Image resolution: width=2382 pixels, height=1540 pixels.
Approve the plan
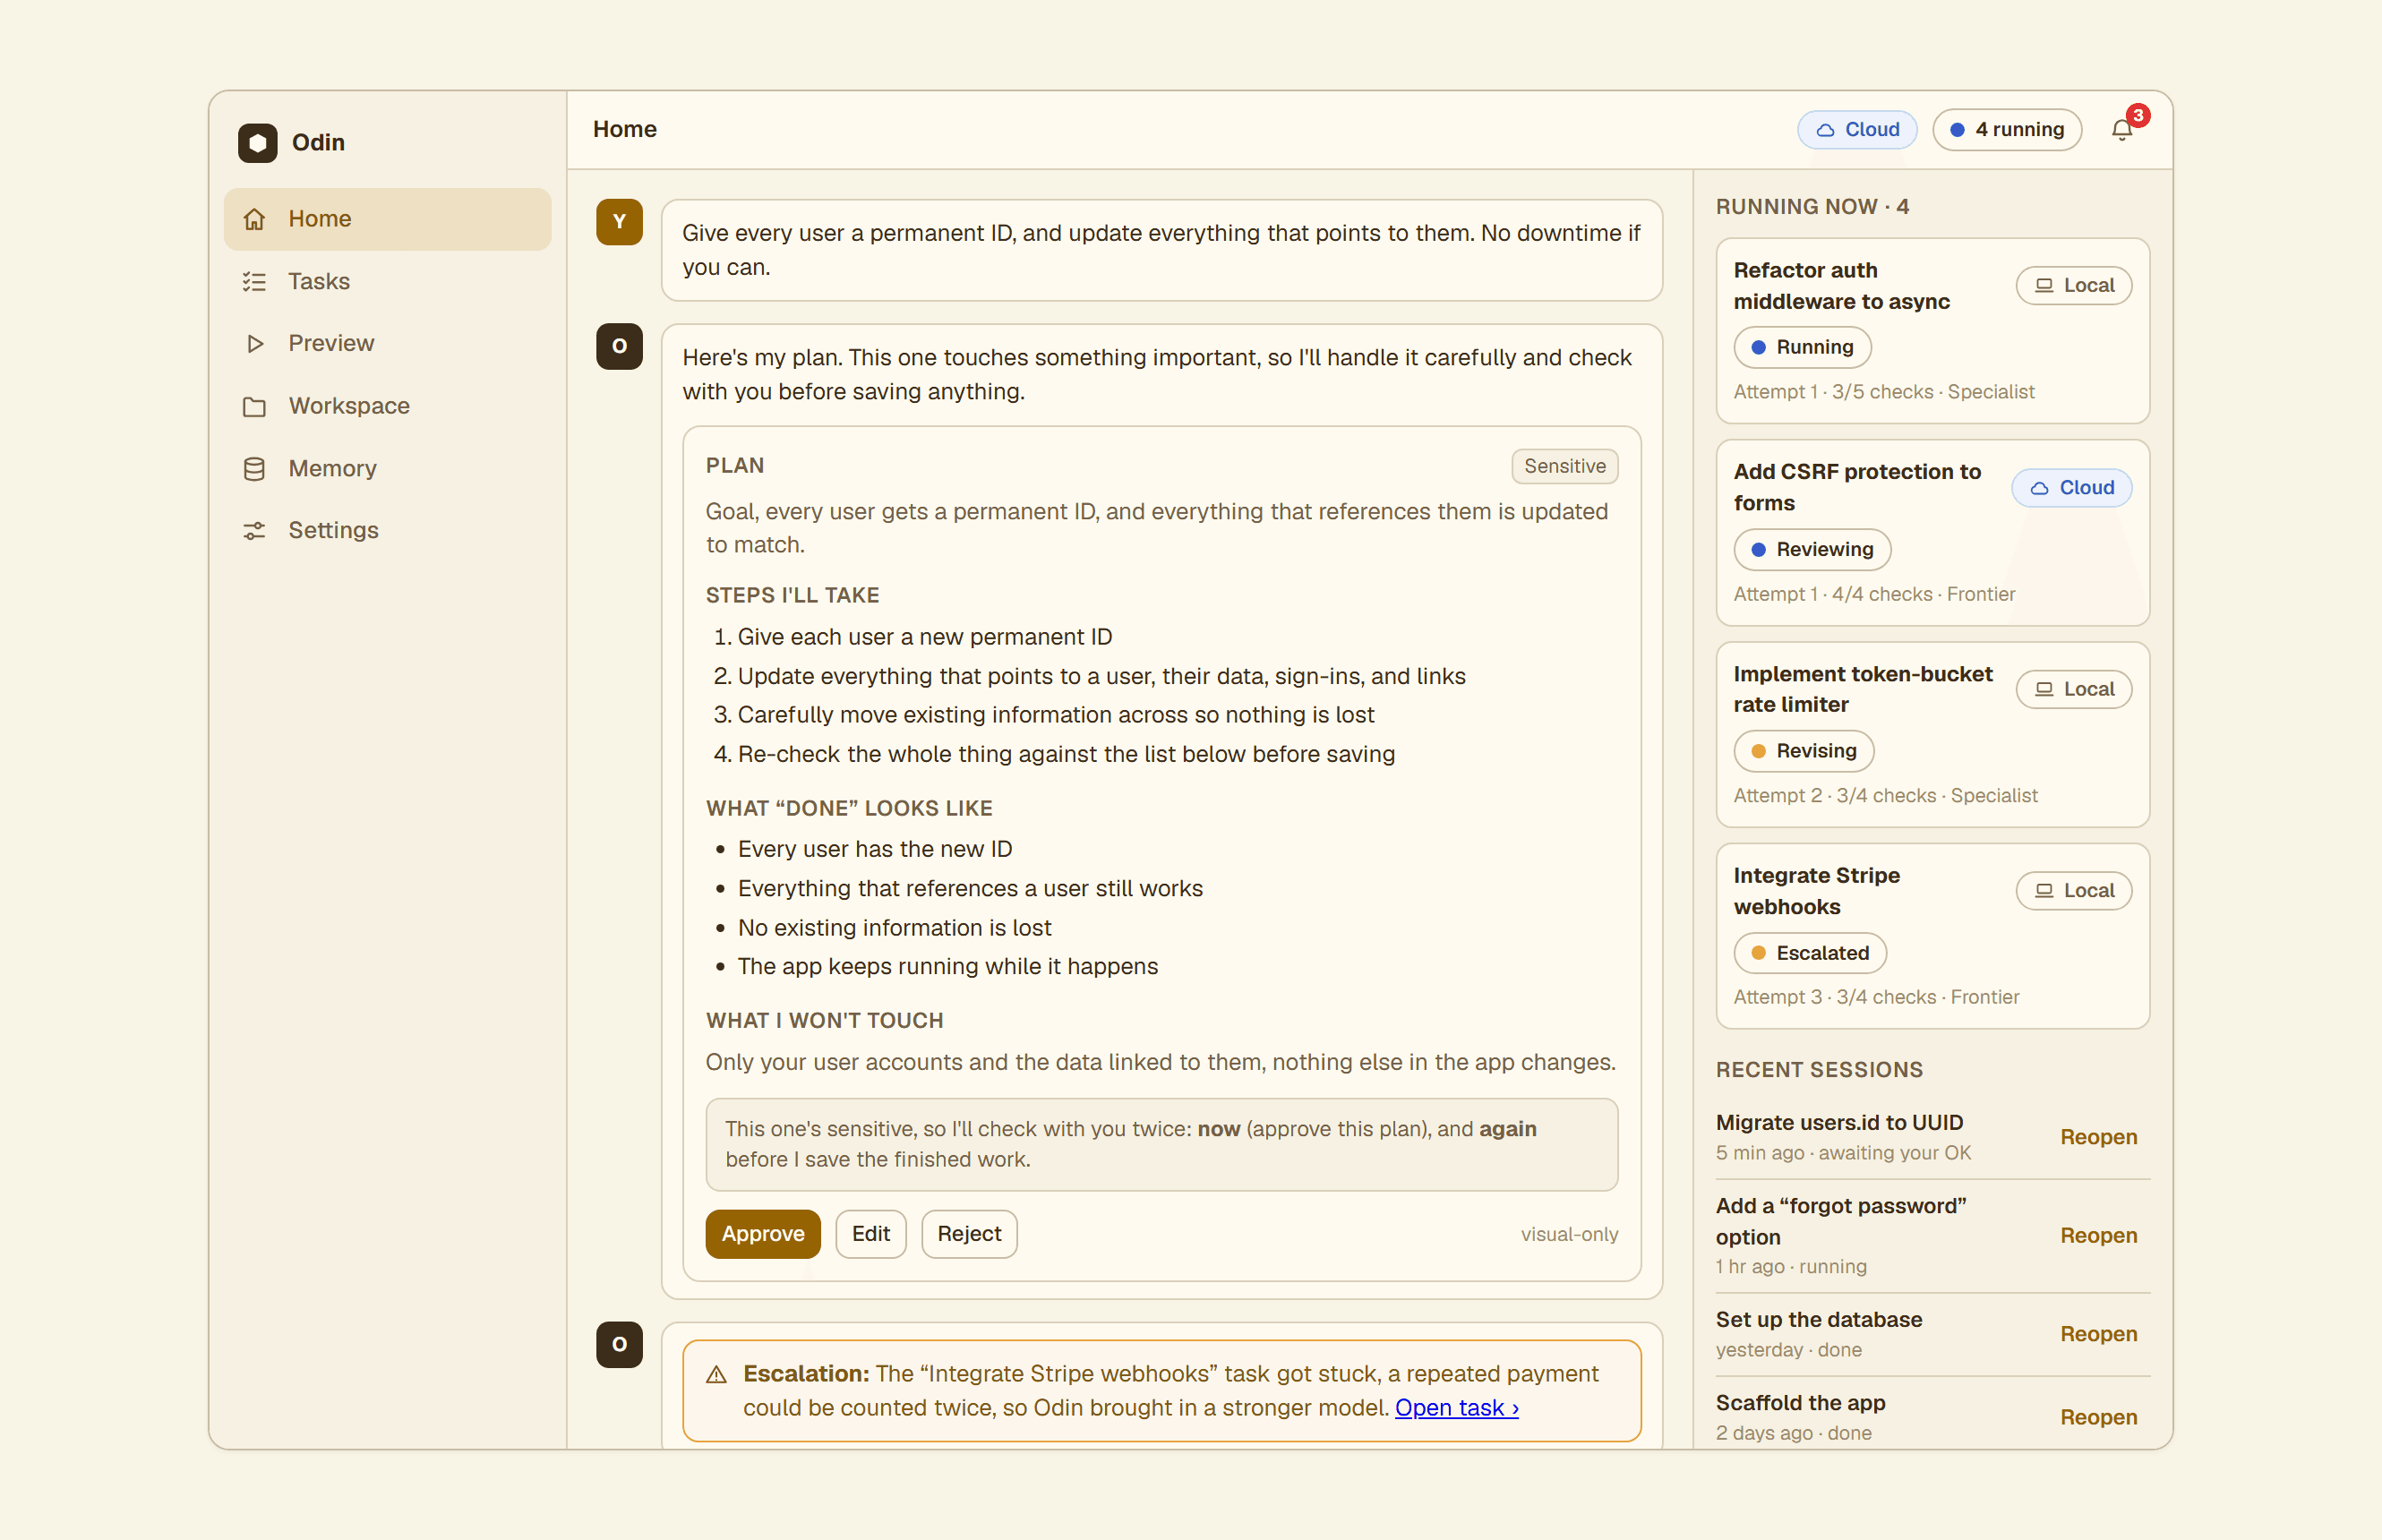762,1234
